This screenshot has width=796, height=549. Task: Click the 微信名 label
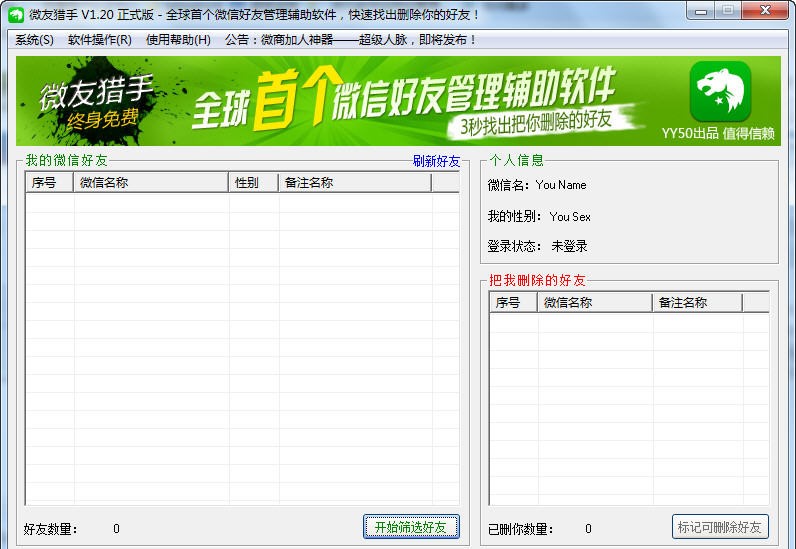(509, 185)
